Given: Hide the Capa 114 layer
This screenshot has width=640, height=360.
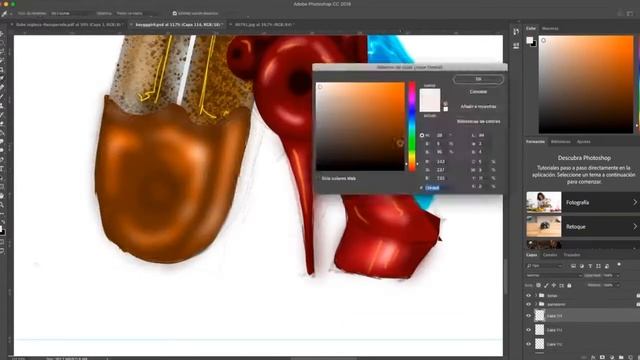Looking at the screenshot, I should point(529,316).
